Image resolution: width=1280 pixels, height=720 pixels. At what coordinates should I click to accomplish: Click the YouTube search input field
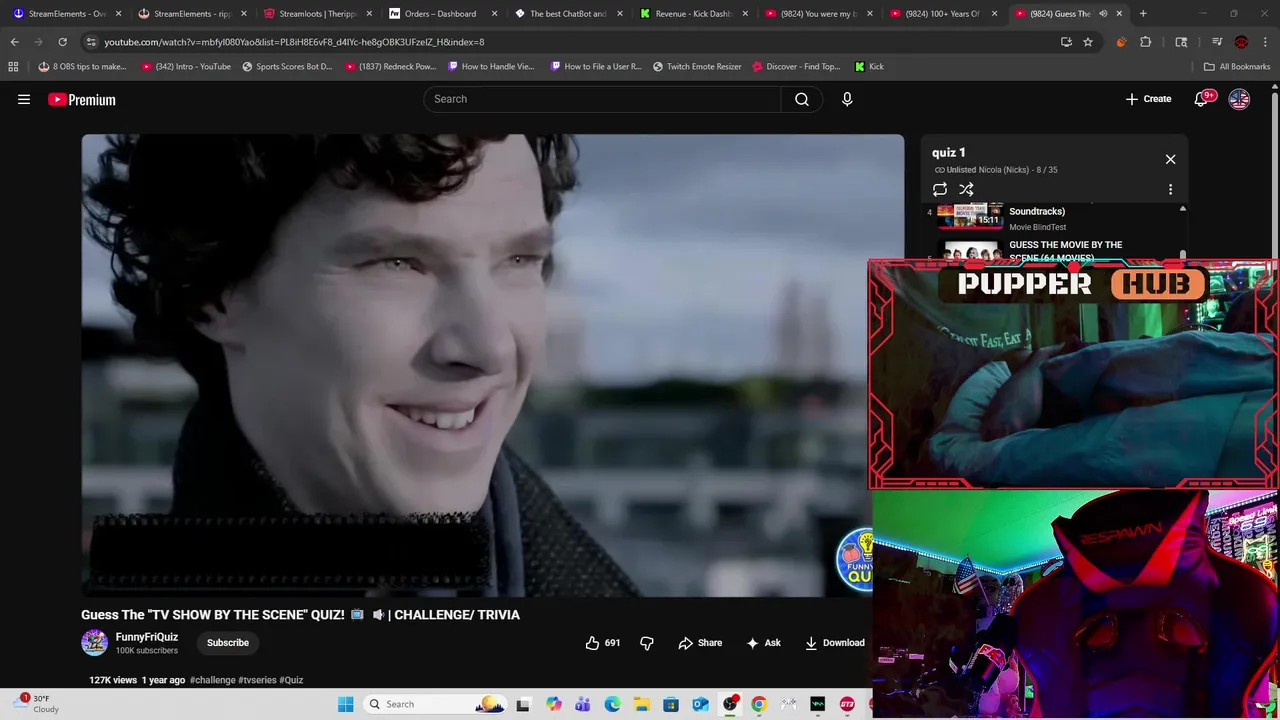pos(602,99)
